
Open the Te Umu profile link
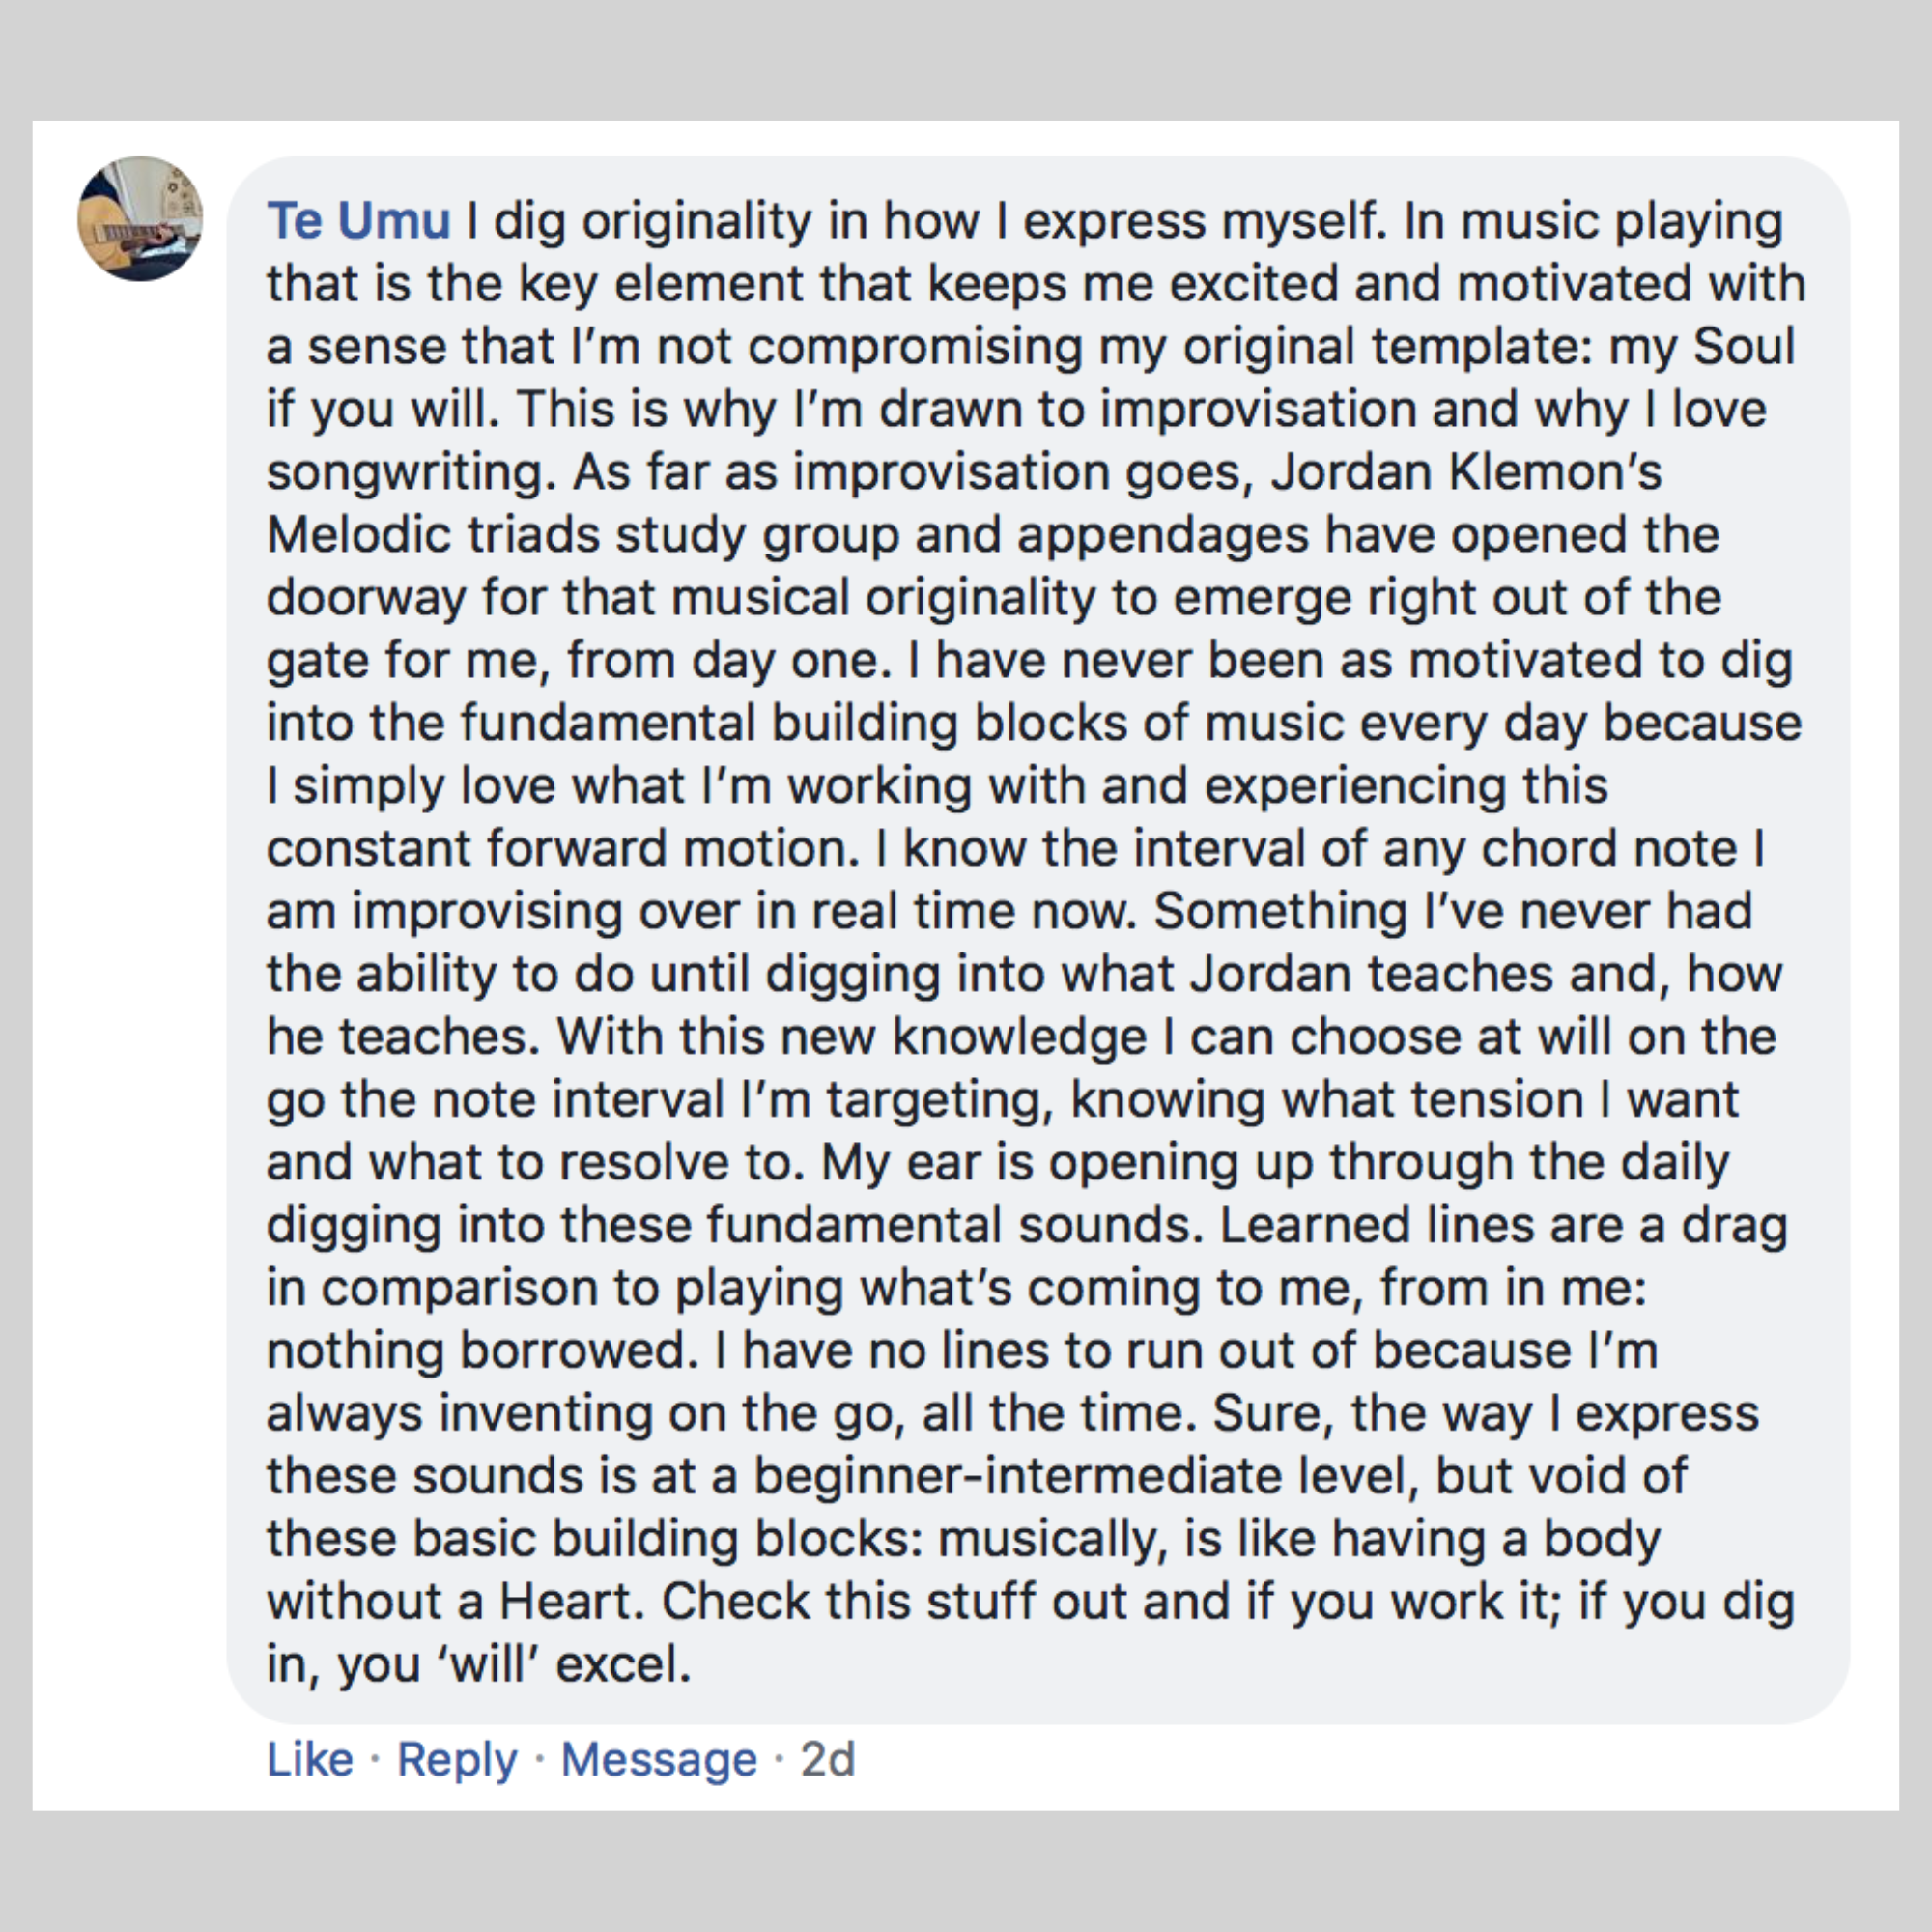(358, 221)
